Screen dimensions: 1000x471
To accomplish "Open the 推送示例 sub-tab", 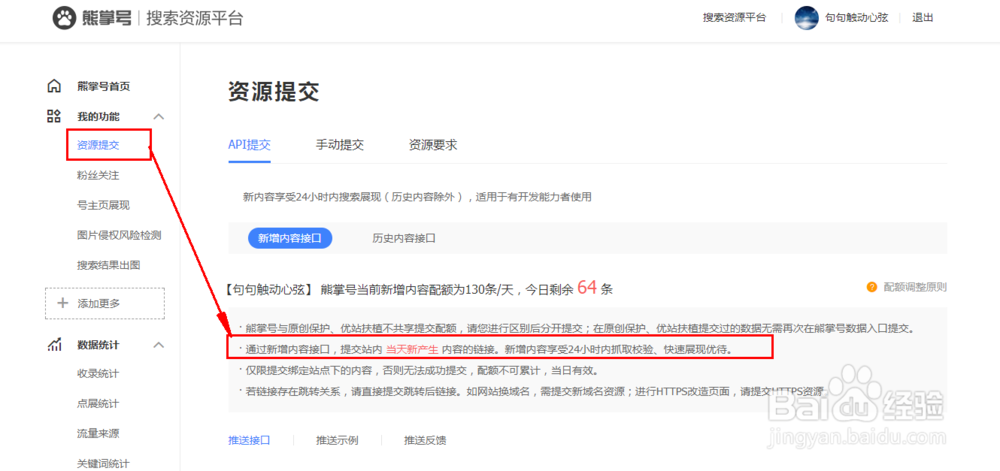I will 337,440.
